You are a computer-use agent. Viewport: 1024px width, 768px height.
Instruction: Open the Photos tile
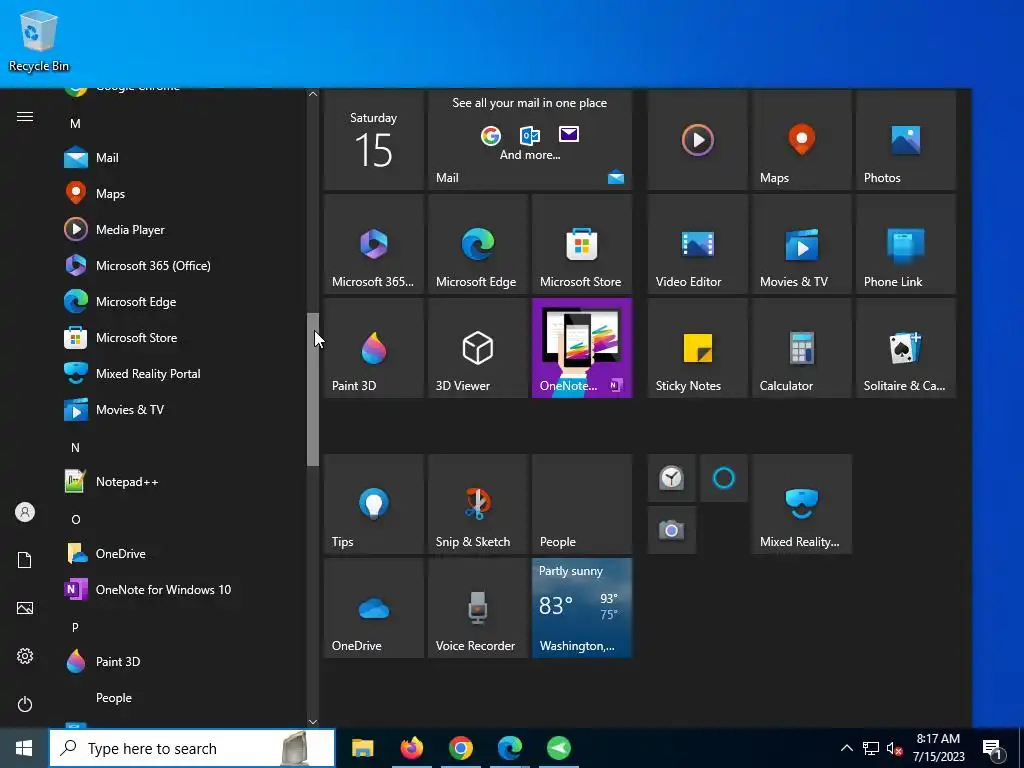906,140
